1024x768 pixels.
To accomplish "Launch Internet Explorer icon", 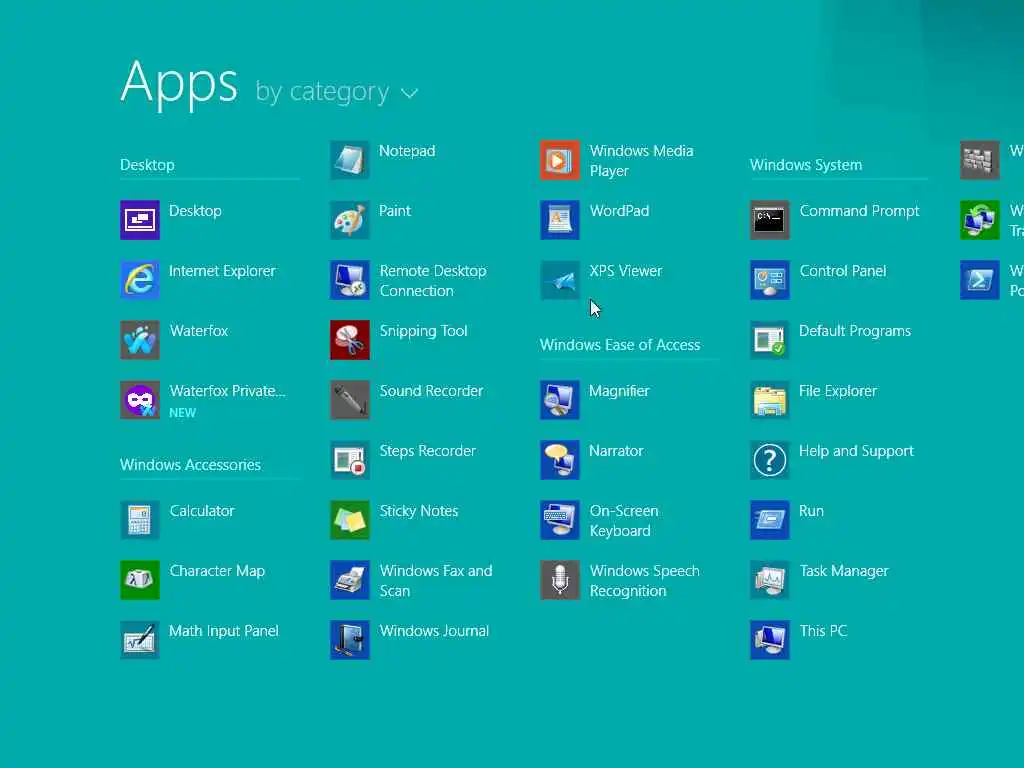I will point(140,280).
